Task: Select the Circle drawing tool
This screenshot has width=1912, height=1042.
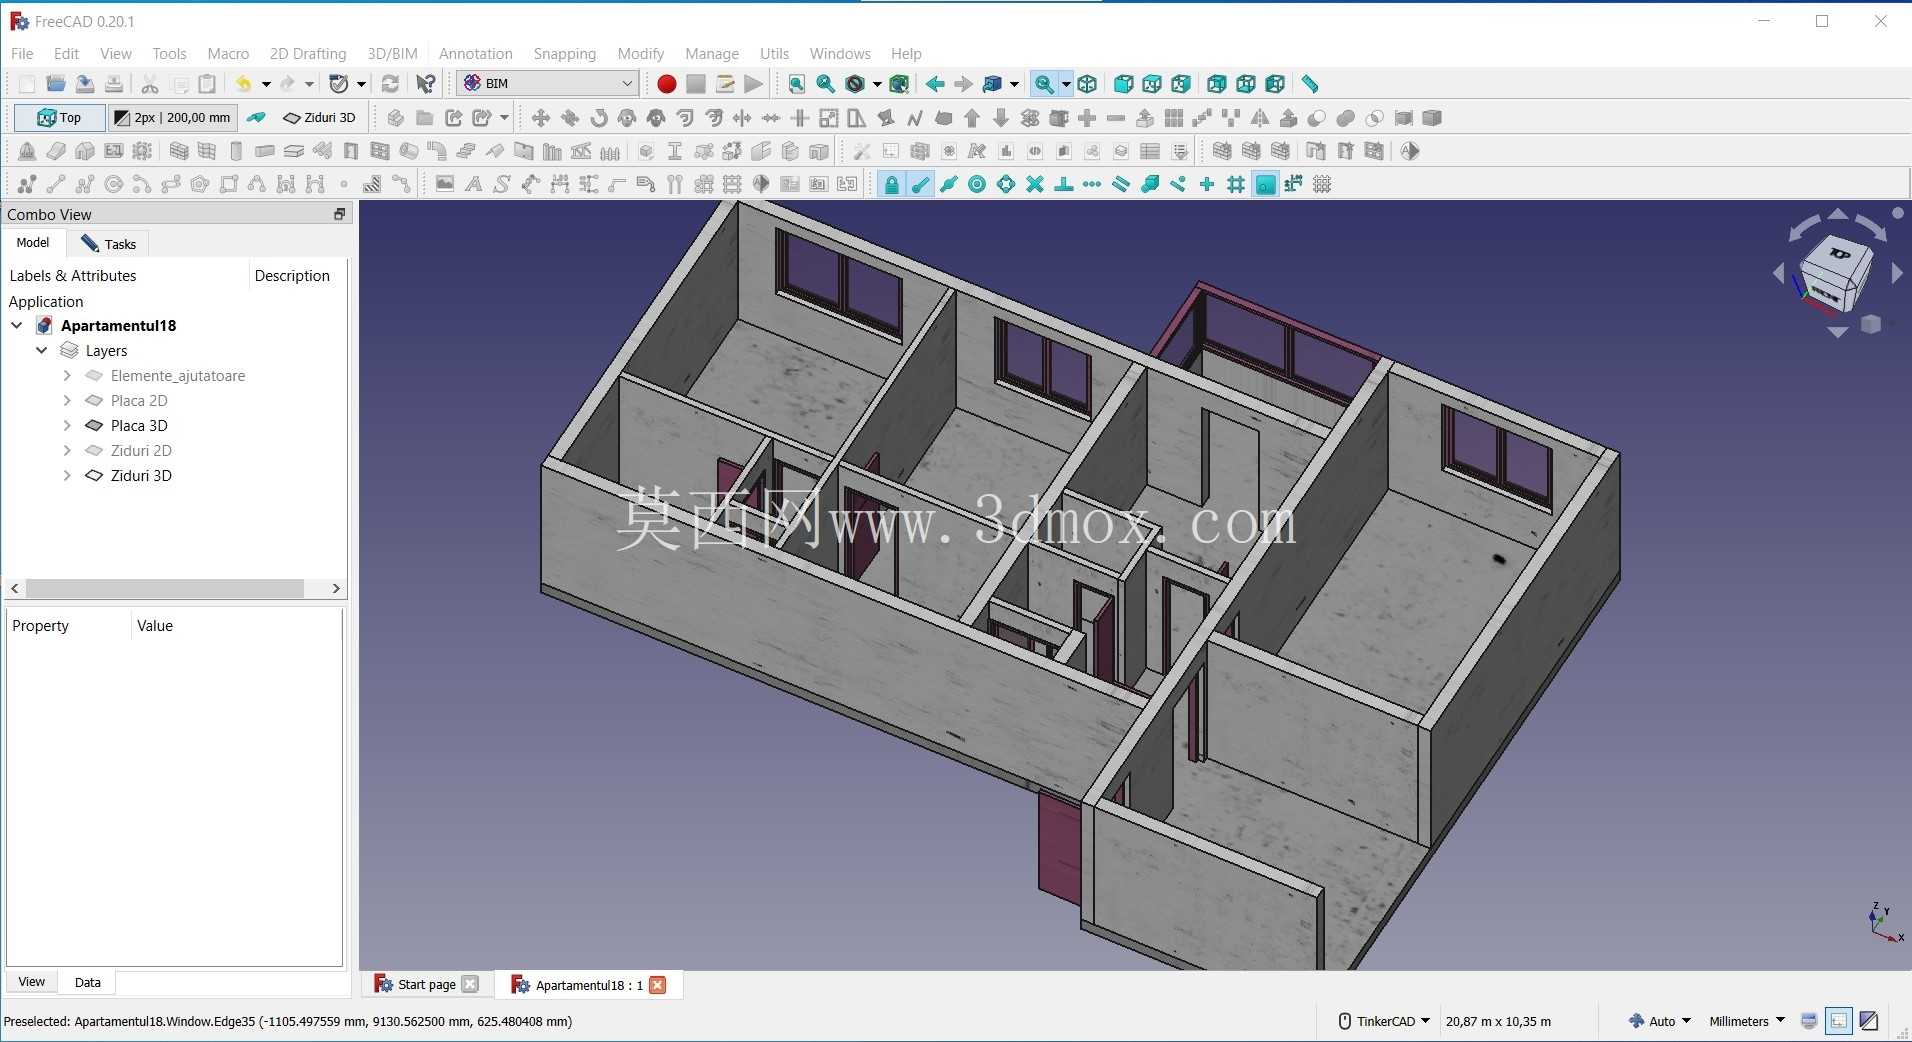Action: [x=114, y=184]
